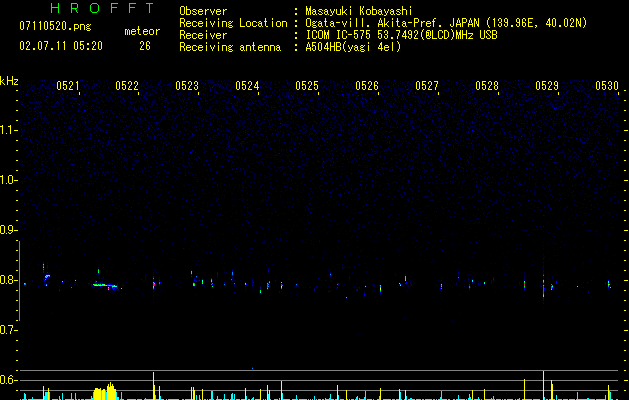Click time marker 0529
The height and width of the screenshot is (400, 629).
click(x=547, y=85)
